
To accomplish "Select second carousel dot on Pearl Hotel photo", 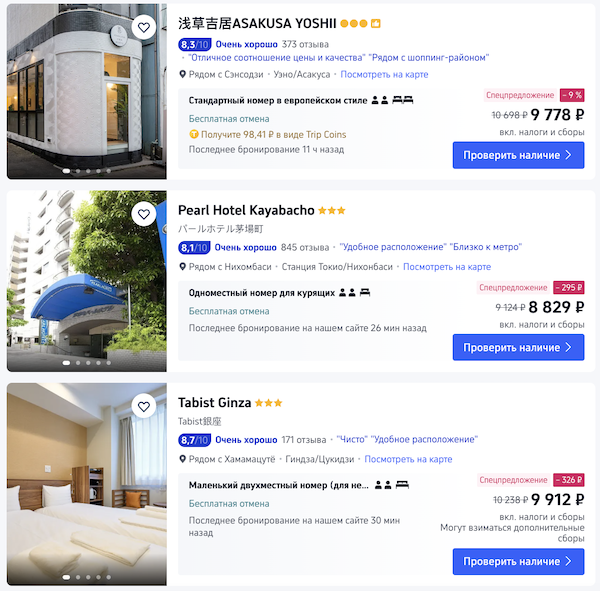I will [78, 362].
